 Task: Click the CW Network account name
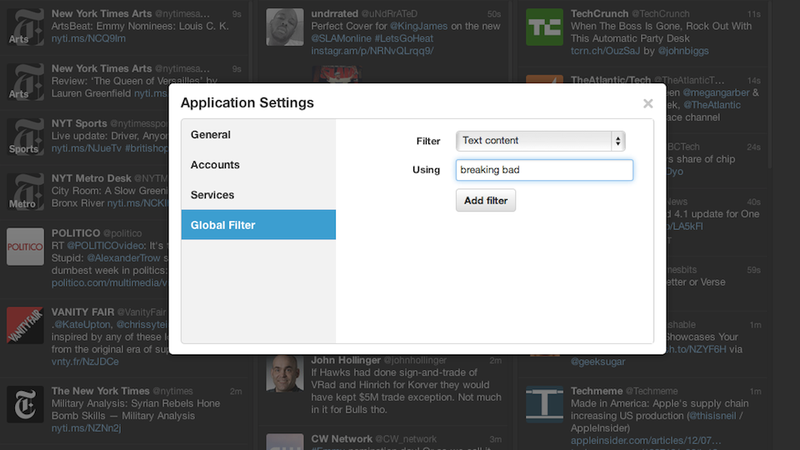click(341, 439)
